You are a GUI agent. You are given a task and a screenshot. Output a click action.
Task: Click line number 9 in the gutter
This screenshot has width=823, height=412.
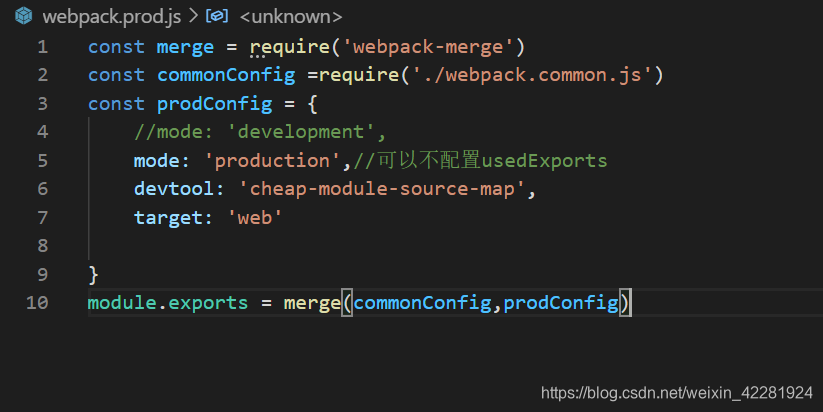(43, 274)
